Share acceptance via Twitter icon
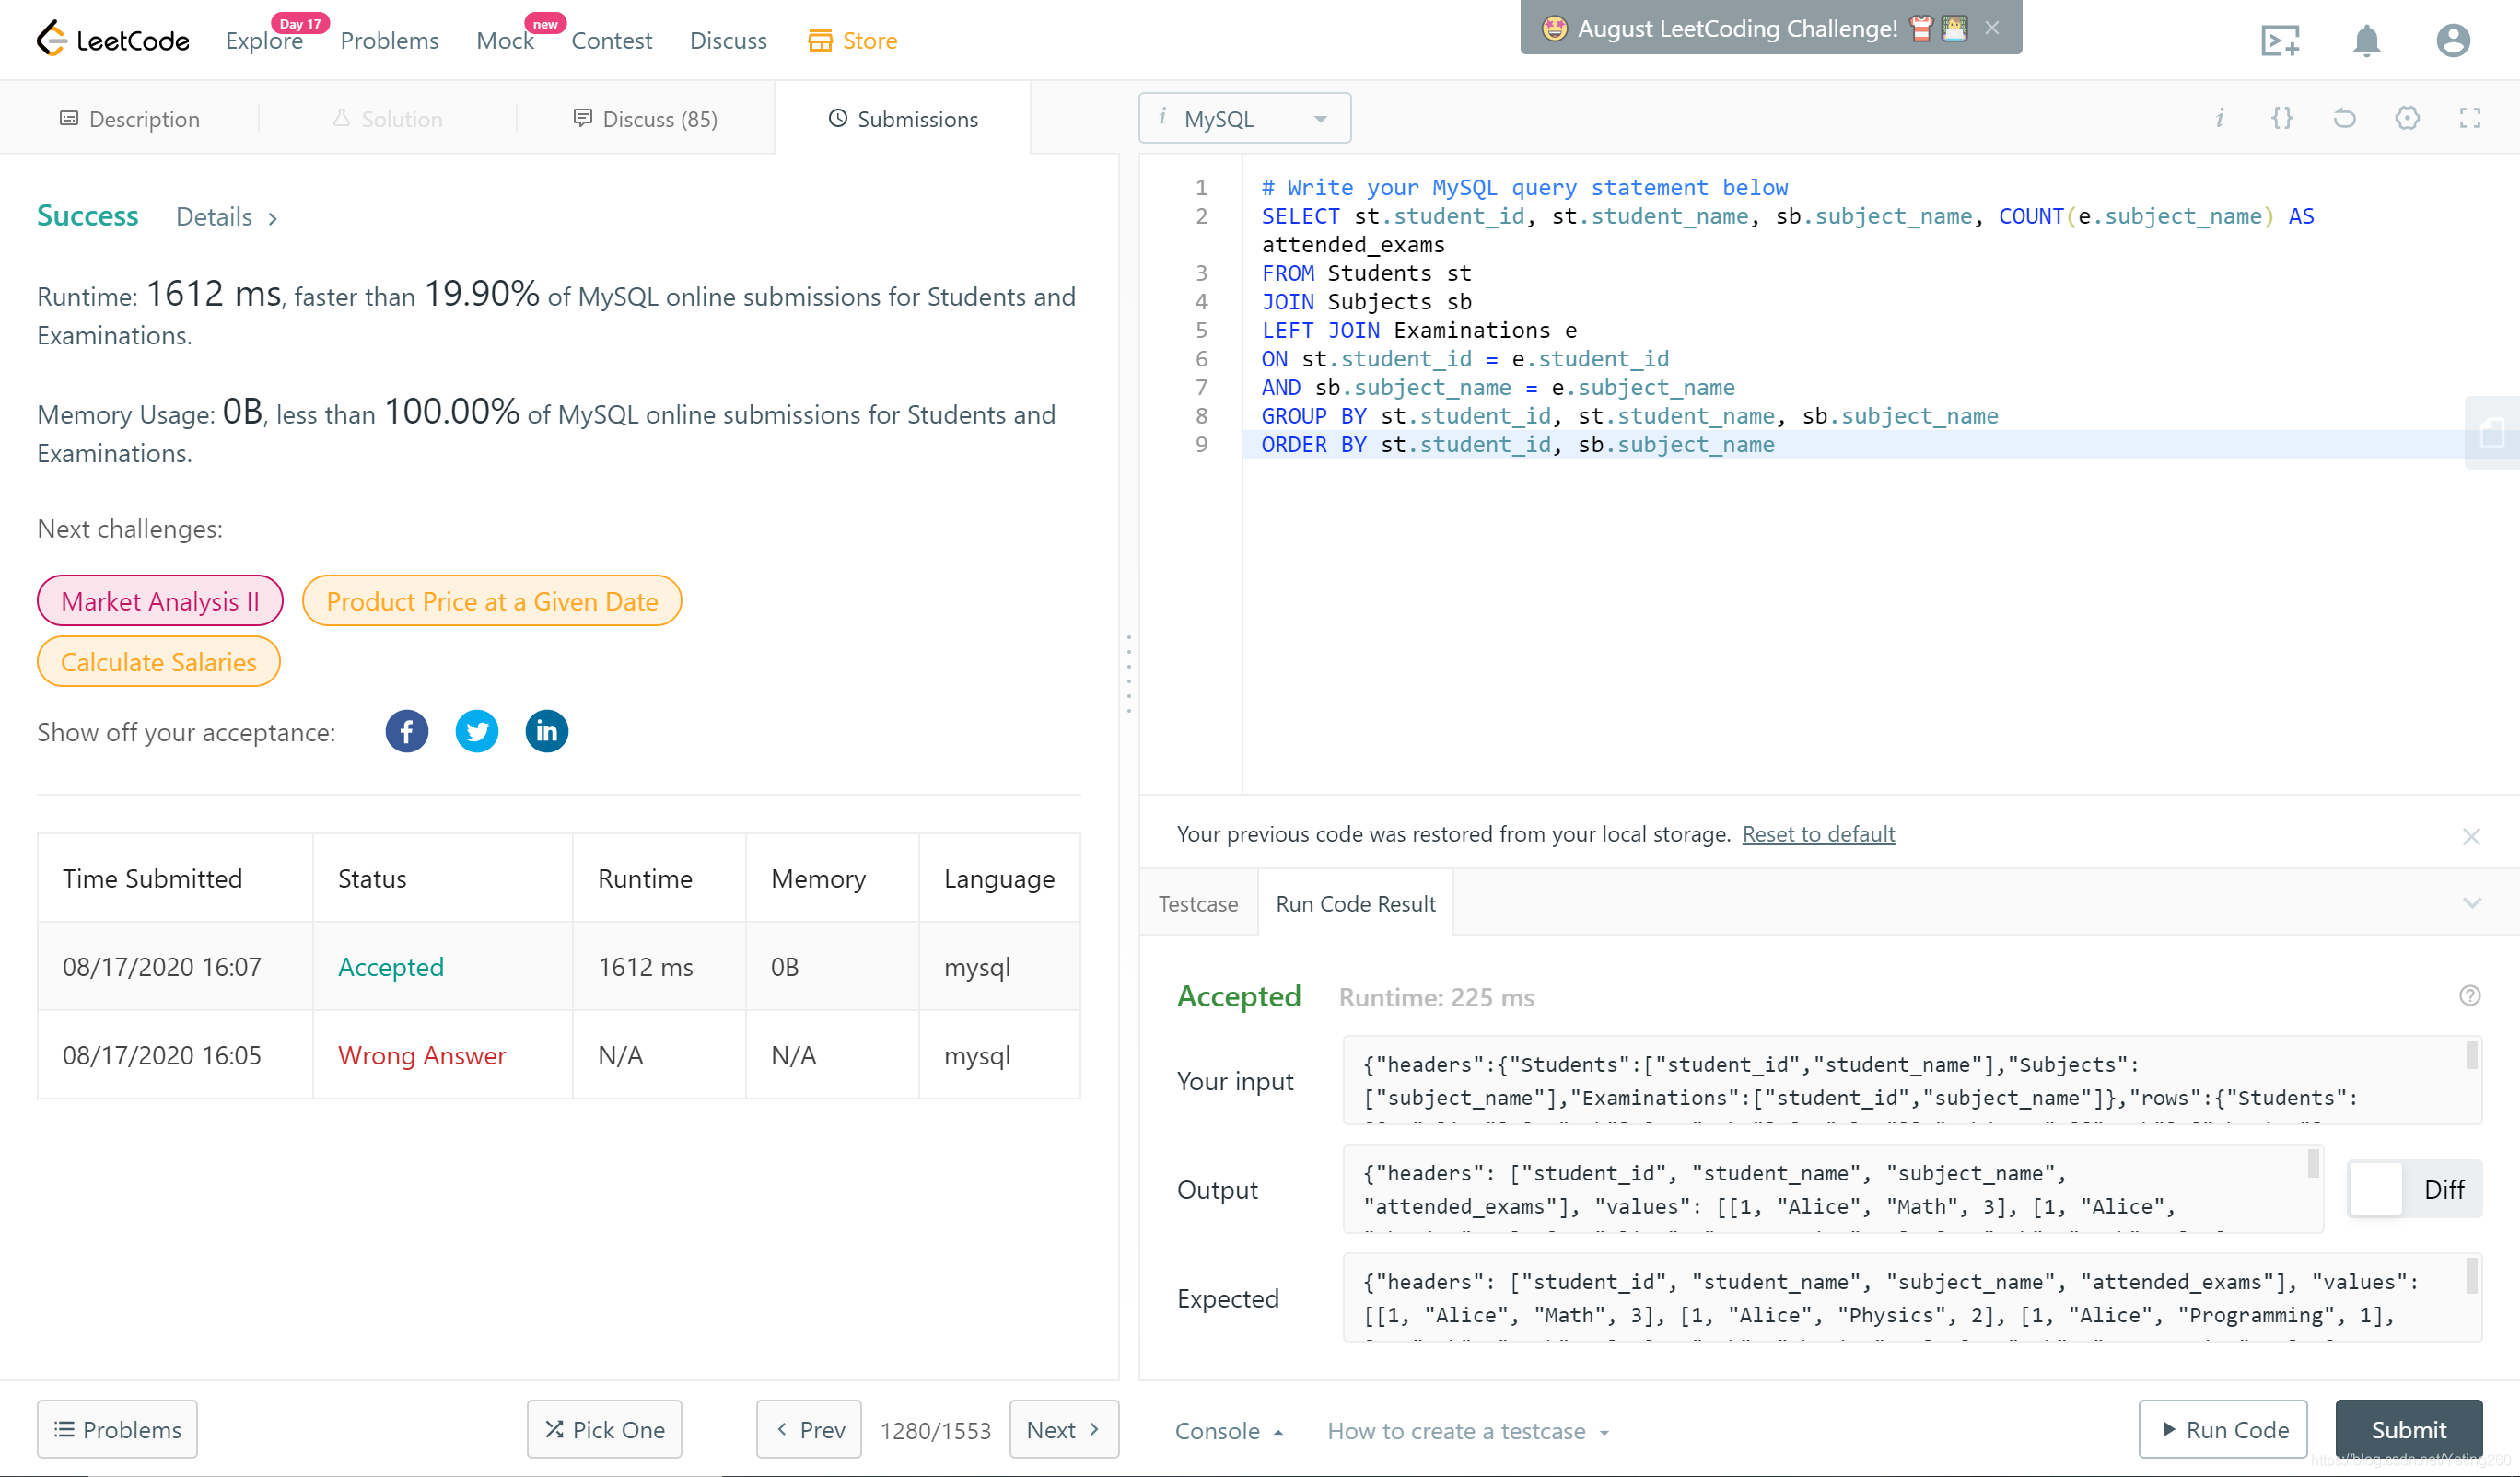Viewport: 2520px width, 1477px height. tap(477, 731)
